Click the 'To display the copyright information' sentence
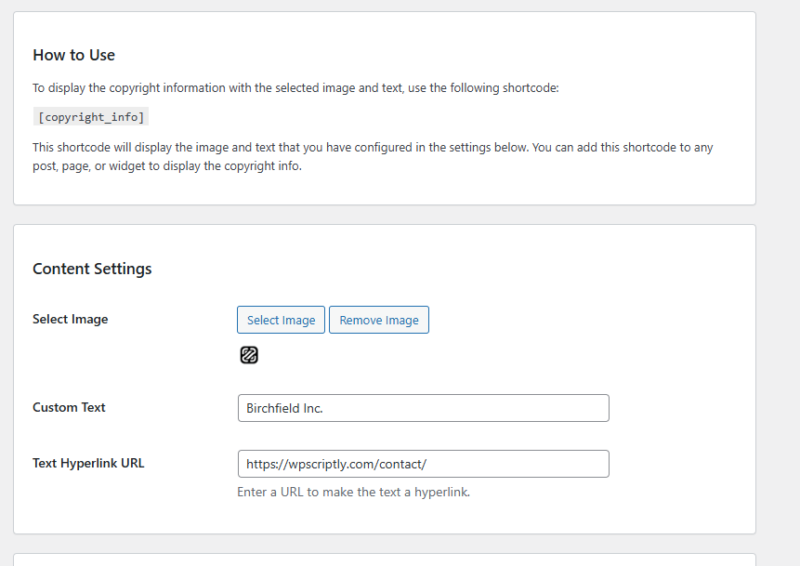800x566 pixels. coord(296,88)
